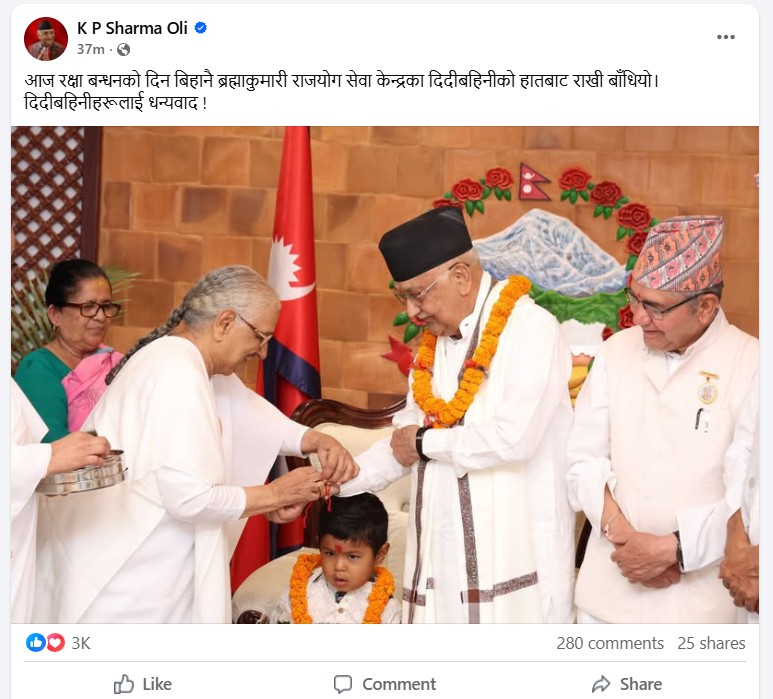
Task: Click the red heart reaction icon
Action: click(55, 643)
